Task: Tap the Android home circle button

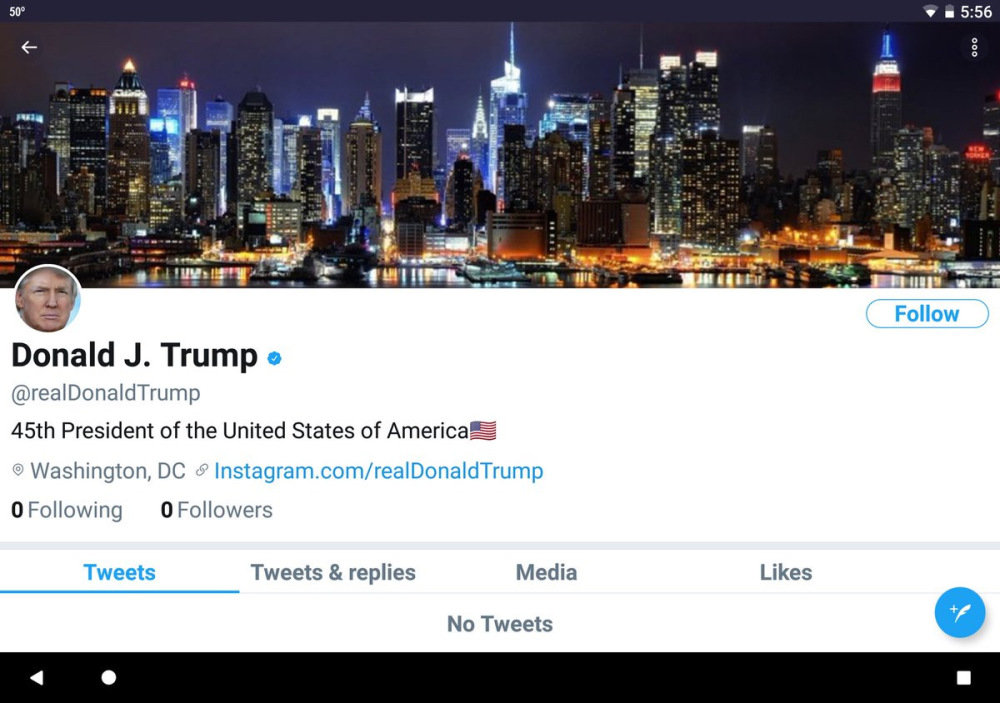Action: 109,677
